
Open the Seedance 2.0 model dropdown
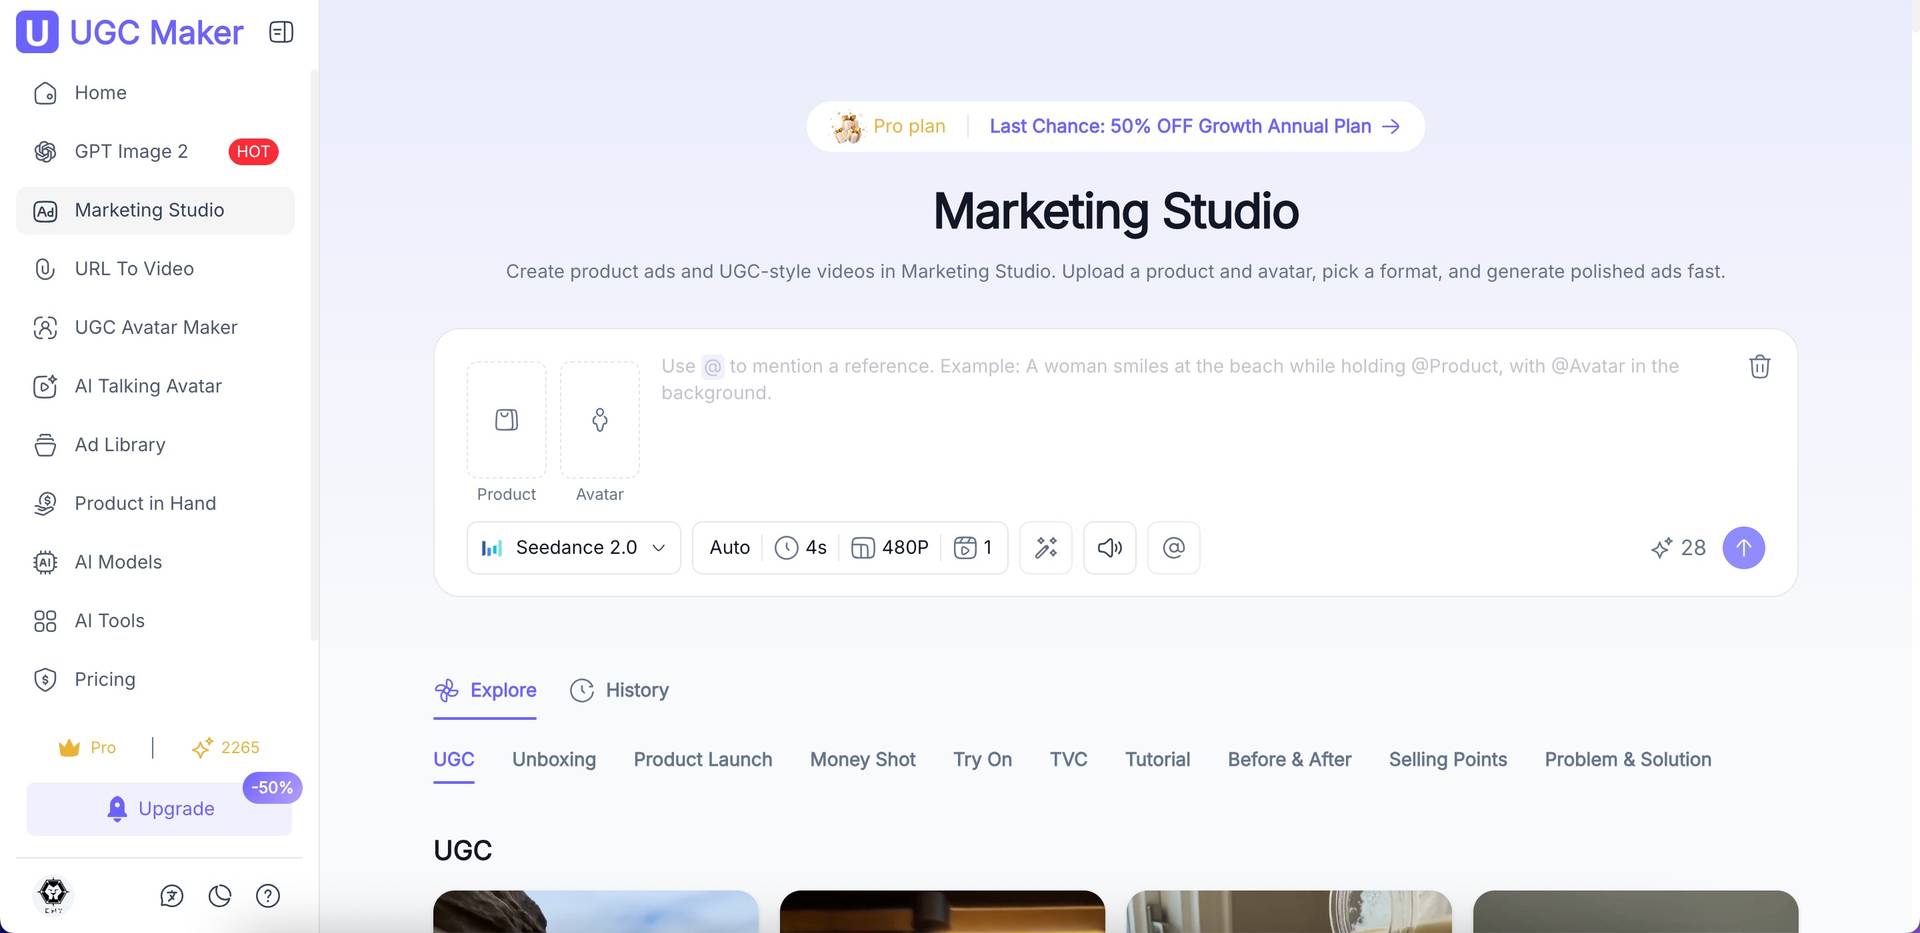click(574, 548)
